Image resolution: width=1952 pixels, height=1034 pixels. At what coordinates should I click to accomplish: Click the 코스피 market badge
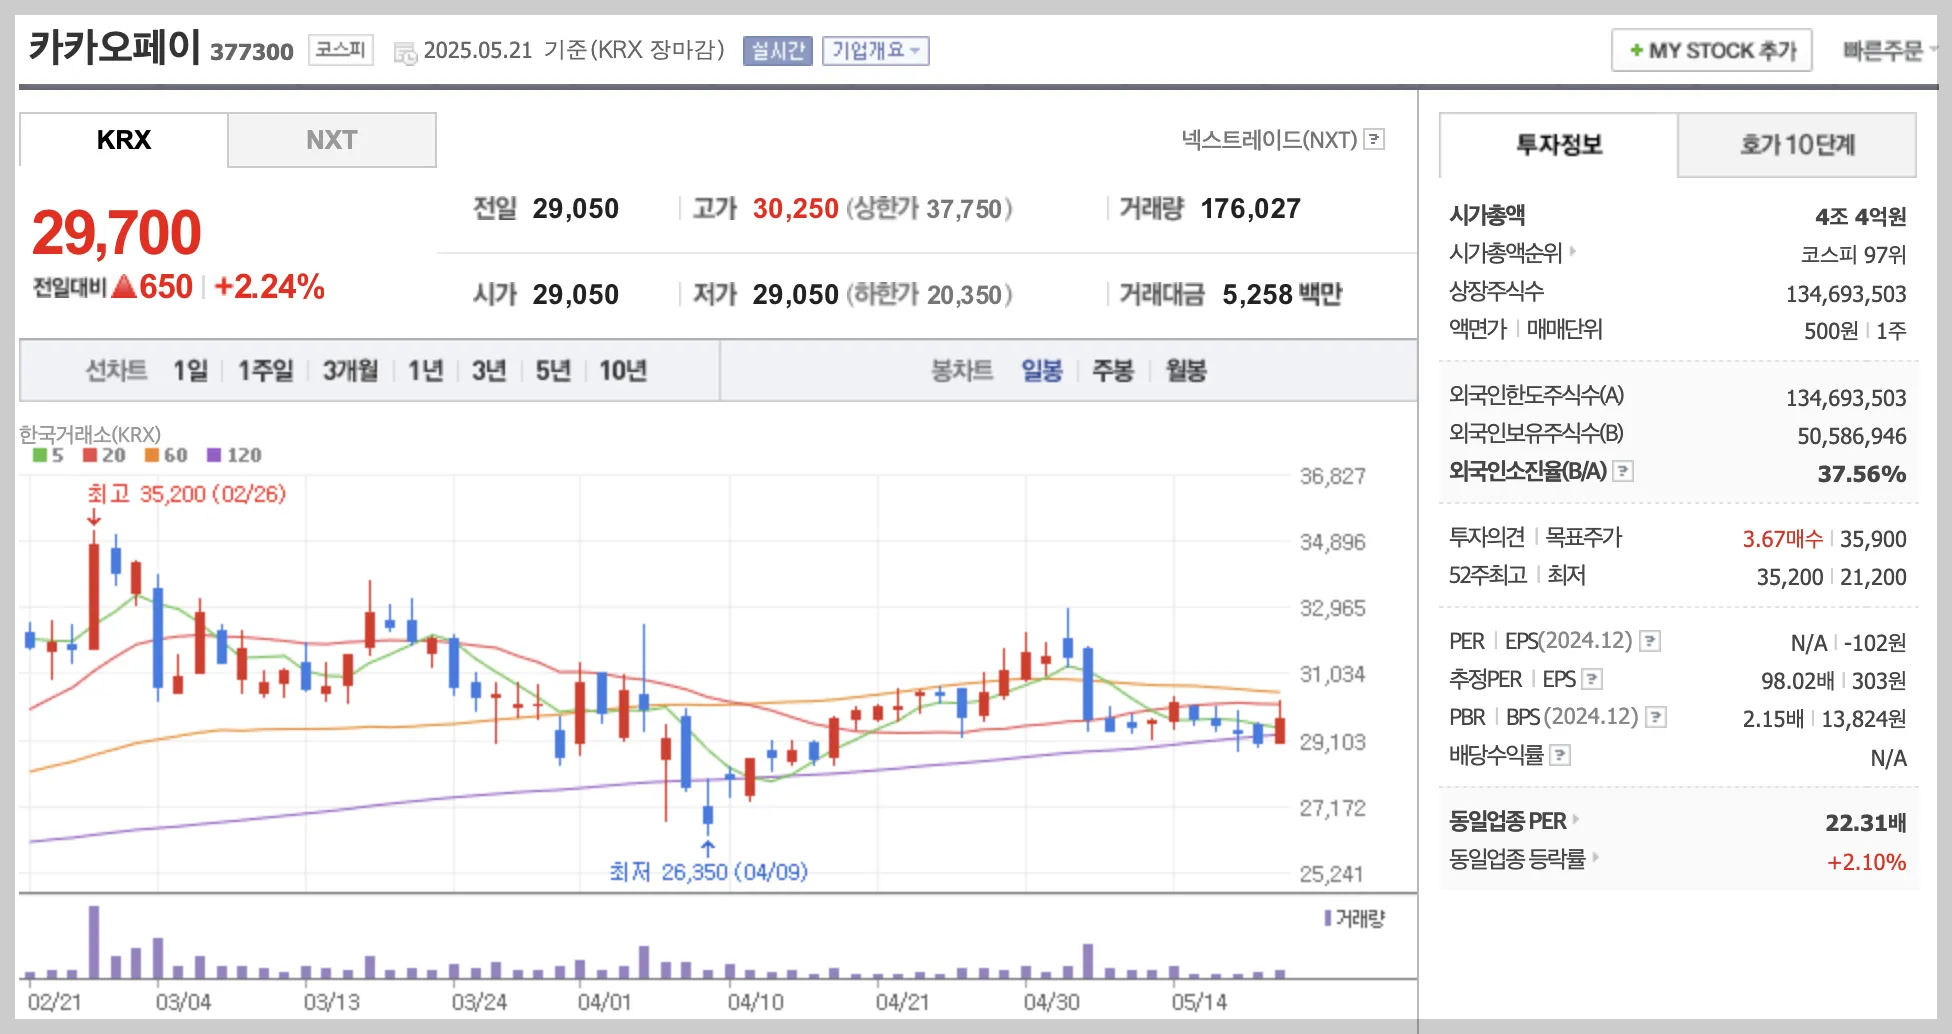(341, 49)
